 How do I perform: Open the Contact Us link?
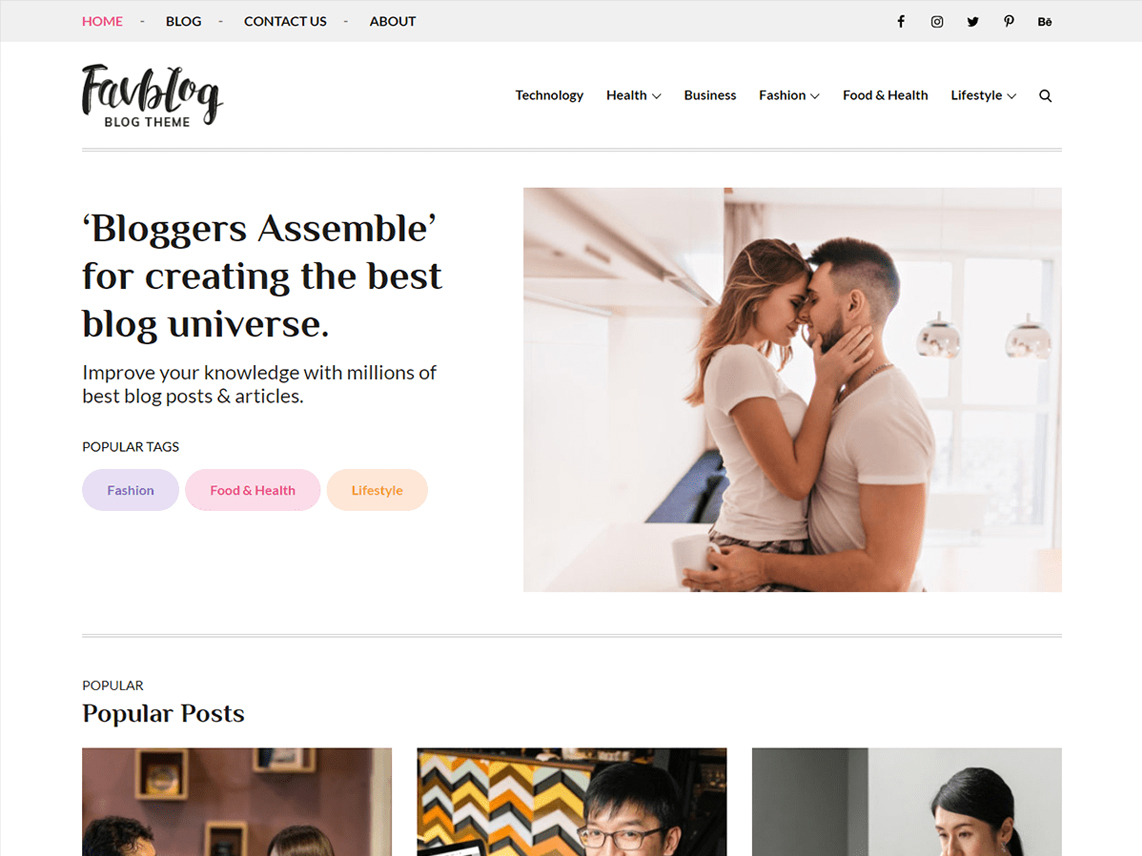[285, 22]
